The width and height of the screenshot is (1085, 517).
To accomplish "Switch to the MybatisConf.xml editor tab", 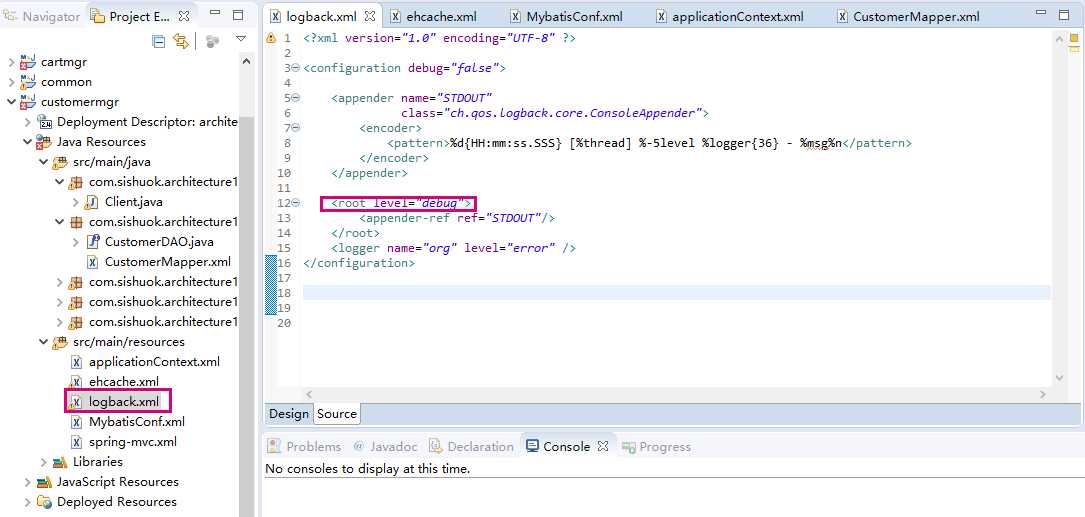I will tap(566, 16).
